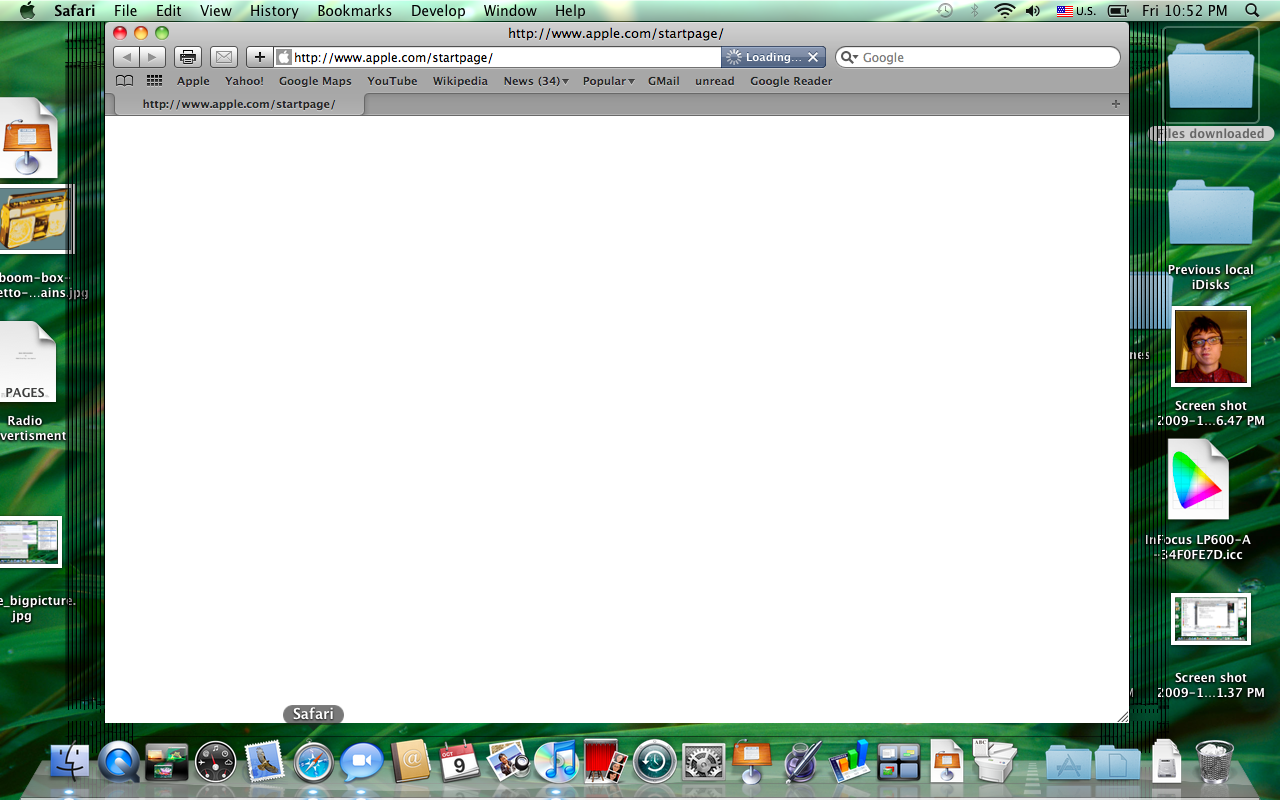Launch iTunes from the Dock

[x=556, y=763]
